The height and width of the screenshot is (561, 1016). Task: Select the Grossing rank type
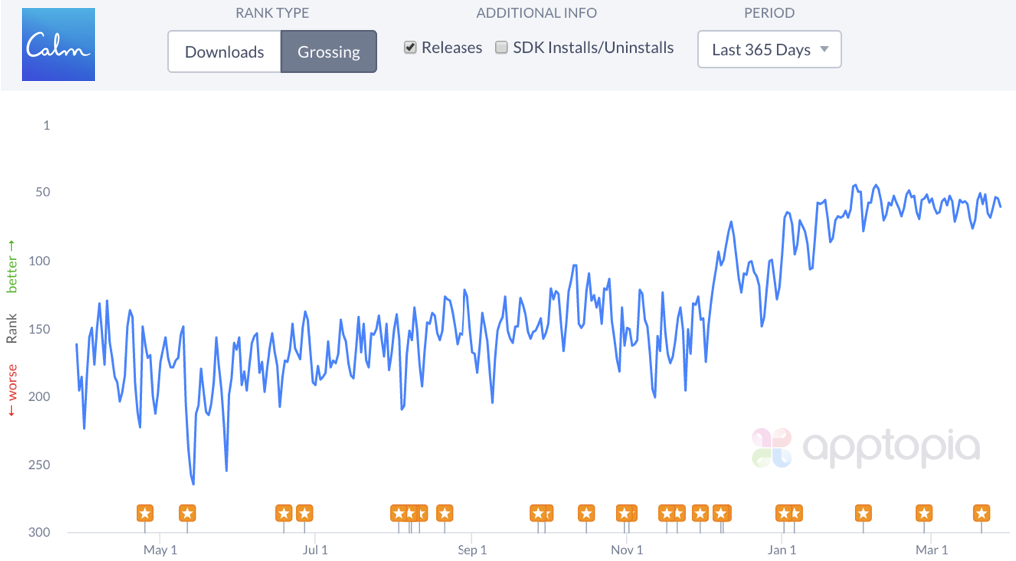328,51
